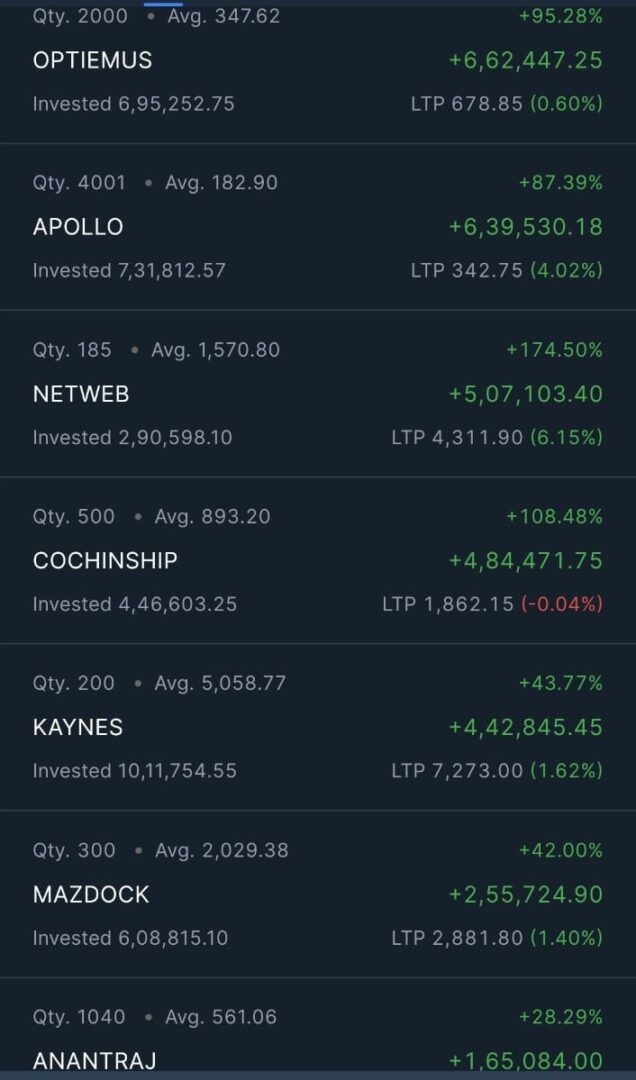Open the OPTIEMUS holding
This screenshot has width=636, height=1080.
(x=92, y=60)
